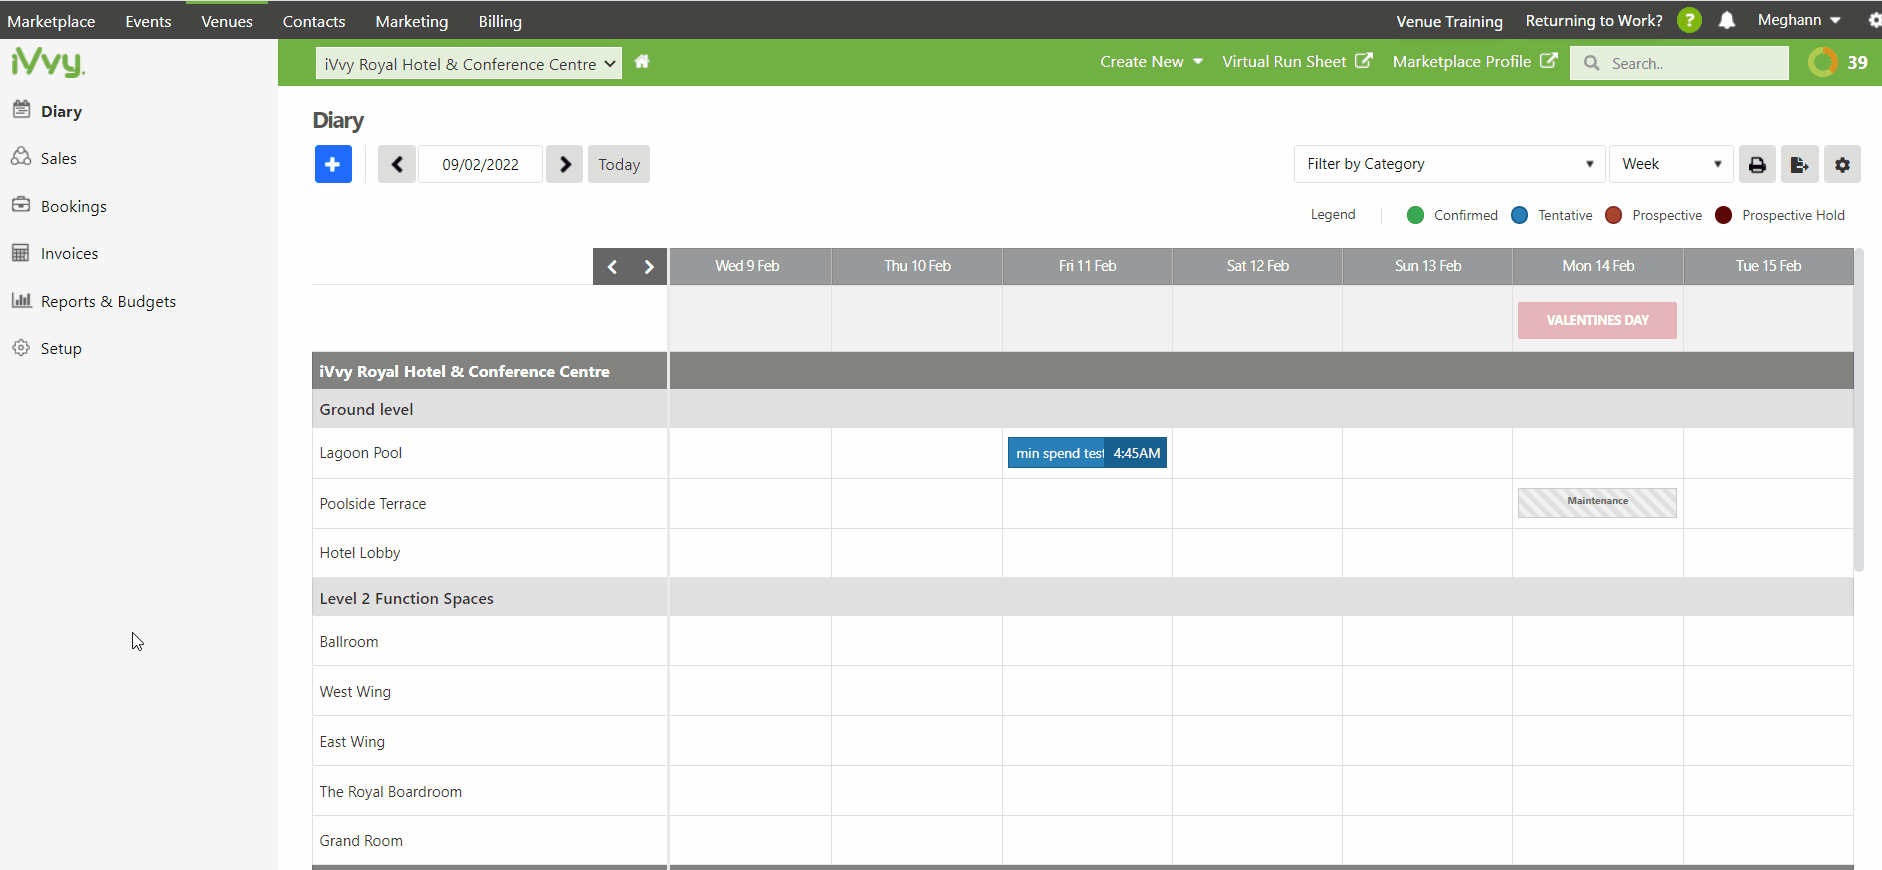This screenshot has width=1882, height=870.
Task: Click the Fri 11 Feb column header
Action: click(x=1087, y=266)
